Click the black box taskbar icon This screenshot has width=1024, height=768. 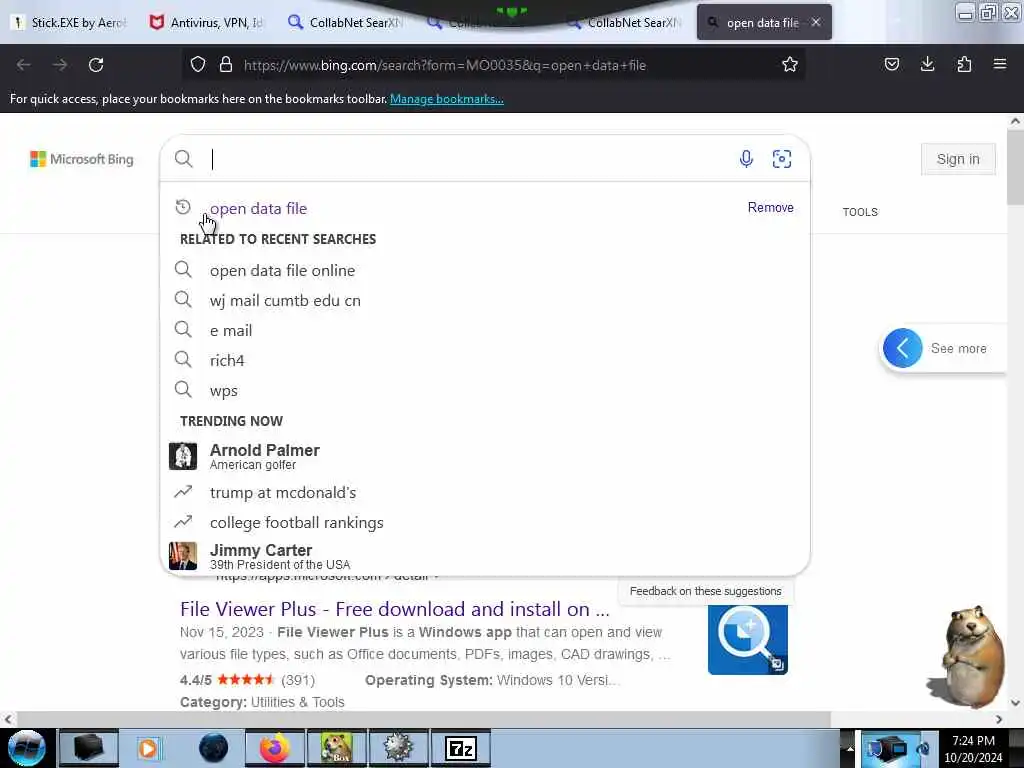(x=89, y=748)
